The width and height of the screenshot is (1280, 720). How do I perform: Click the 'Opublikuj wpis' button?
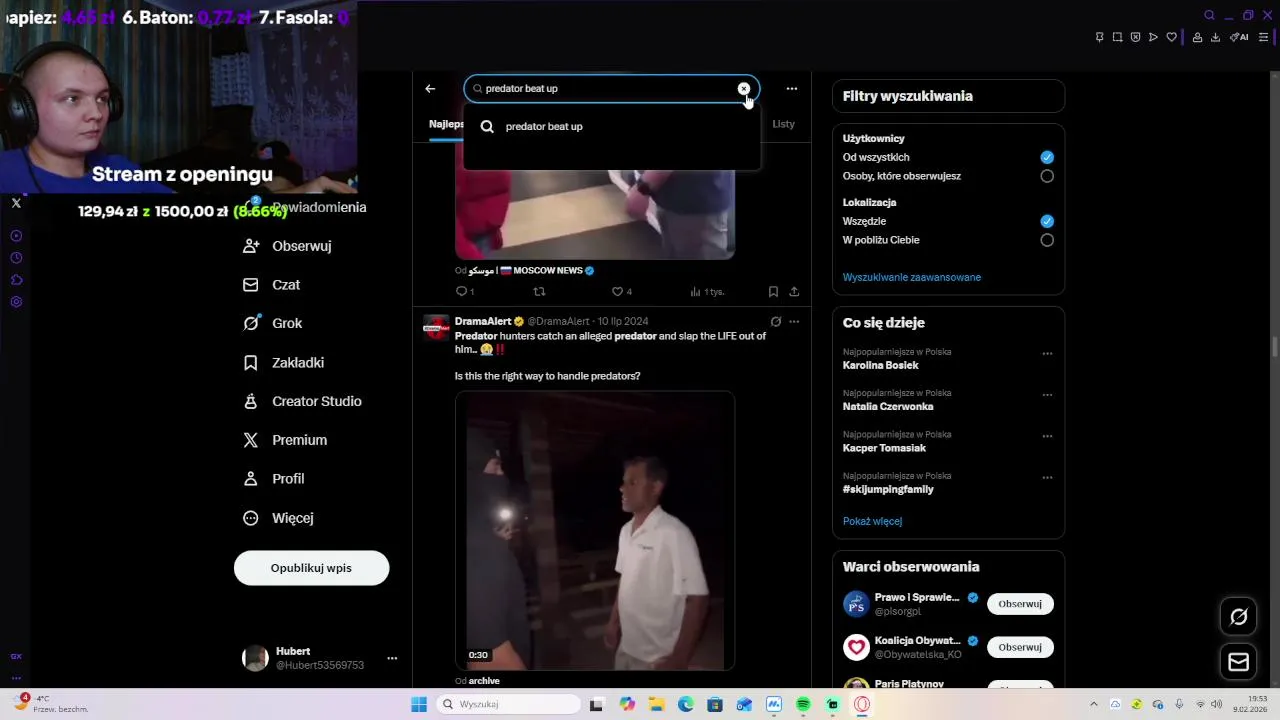click(x=311, y=568)
